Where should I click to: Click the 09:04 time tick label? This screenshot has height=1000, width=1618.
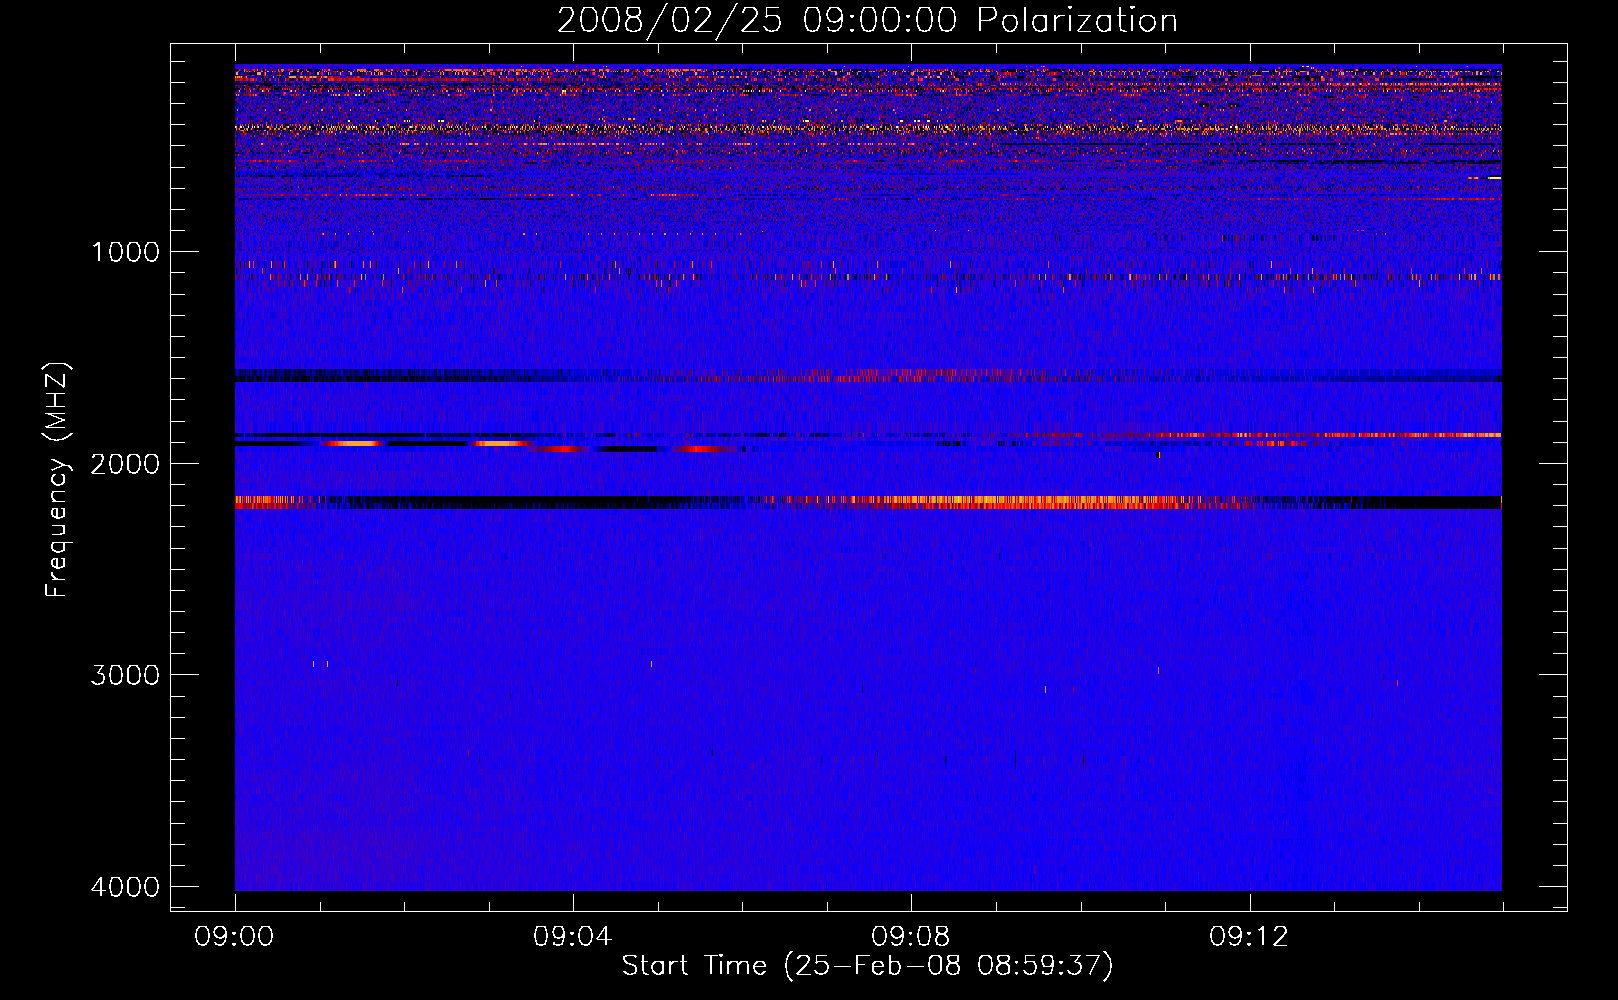pos(573,937)
